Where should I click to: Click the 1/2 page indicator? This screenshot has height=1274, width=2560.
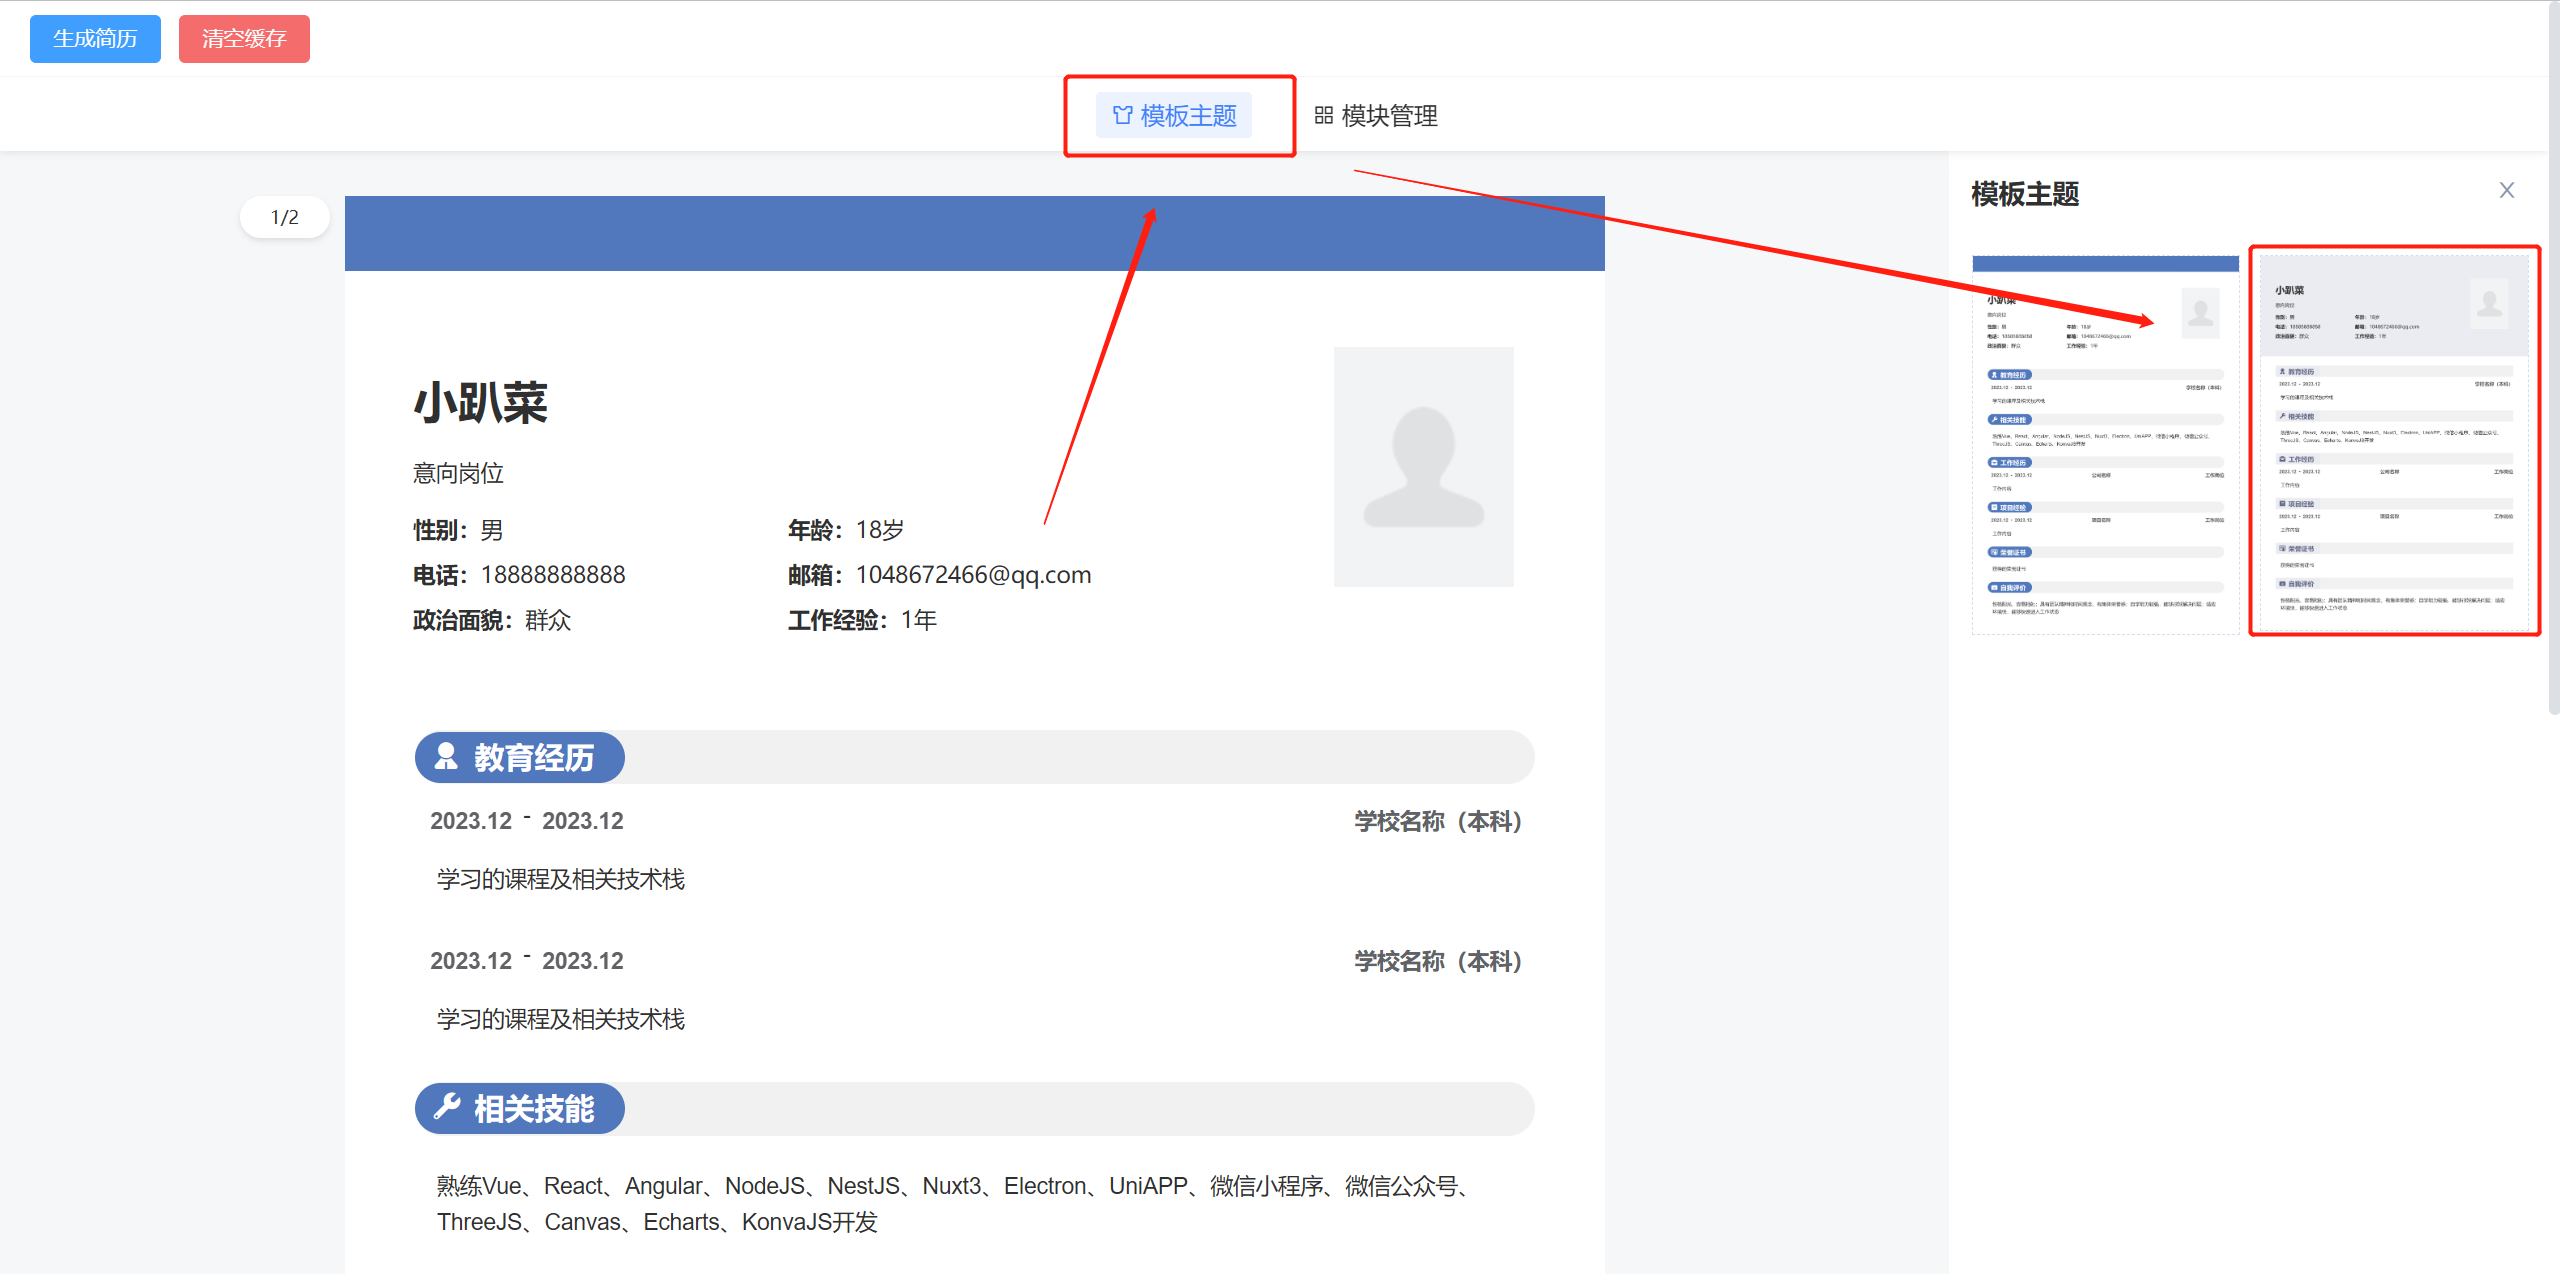(284, 217)
